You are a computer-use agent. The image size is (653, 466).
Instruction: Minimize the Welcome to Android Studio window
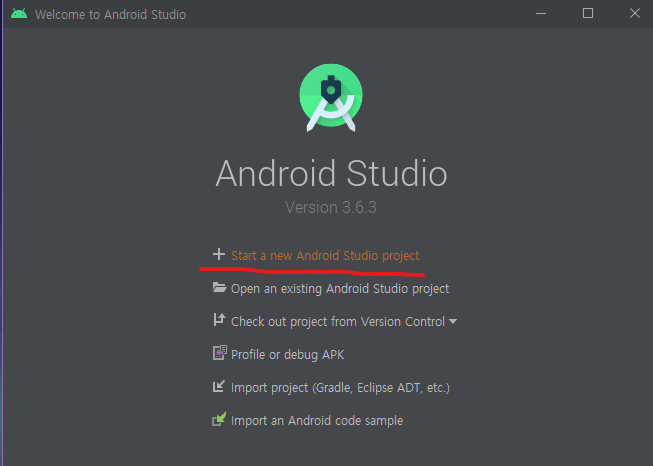tap(541, 14)
